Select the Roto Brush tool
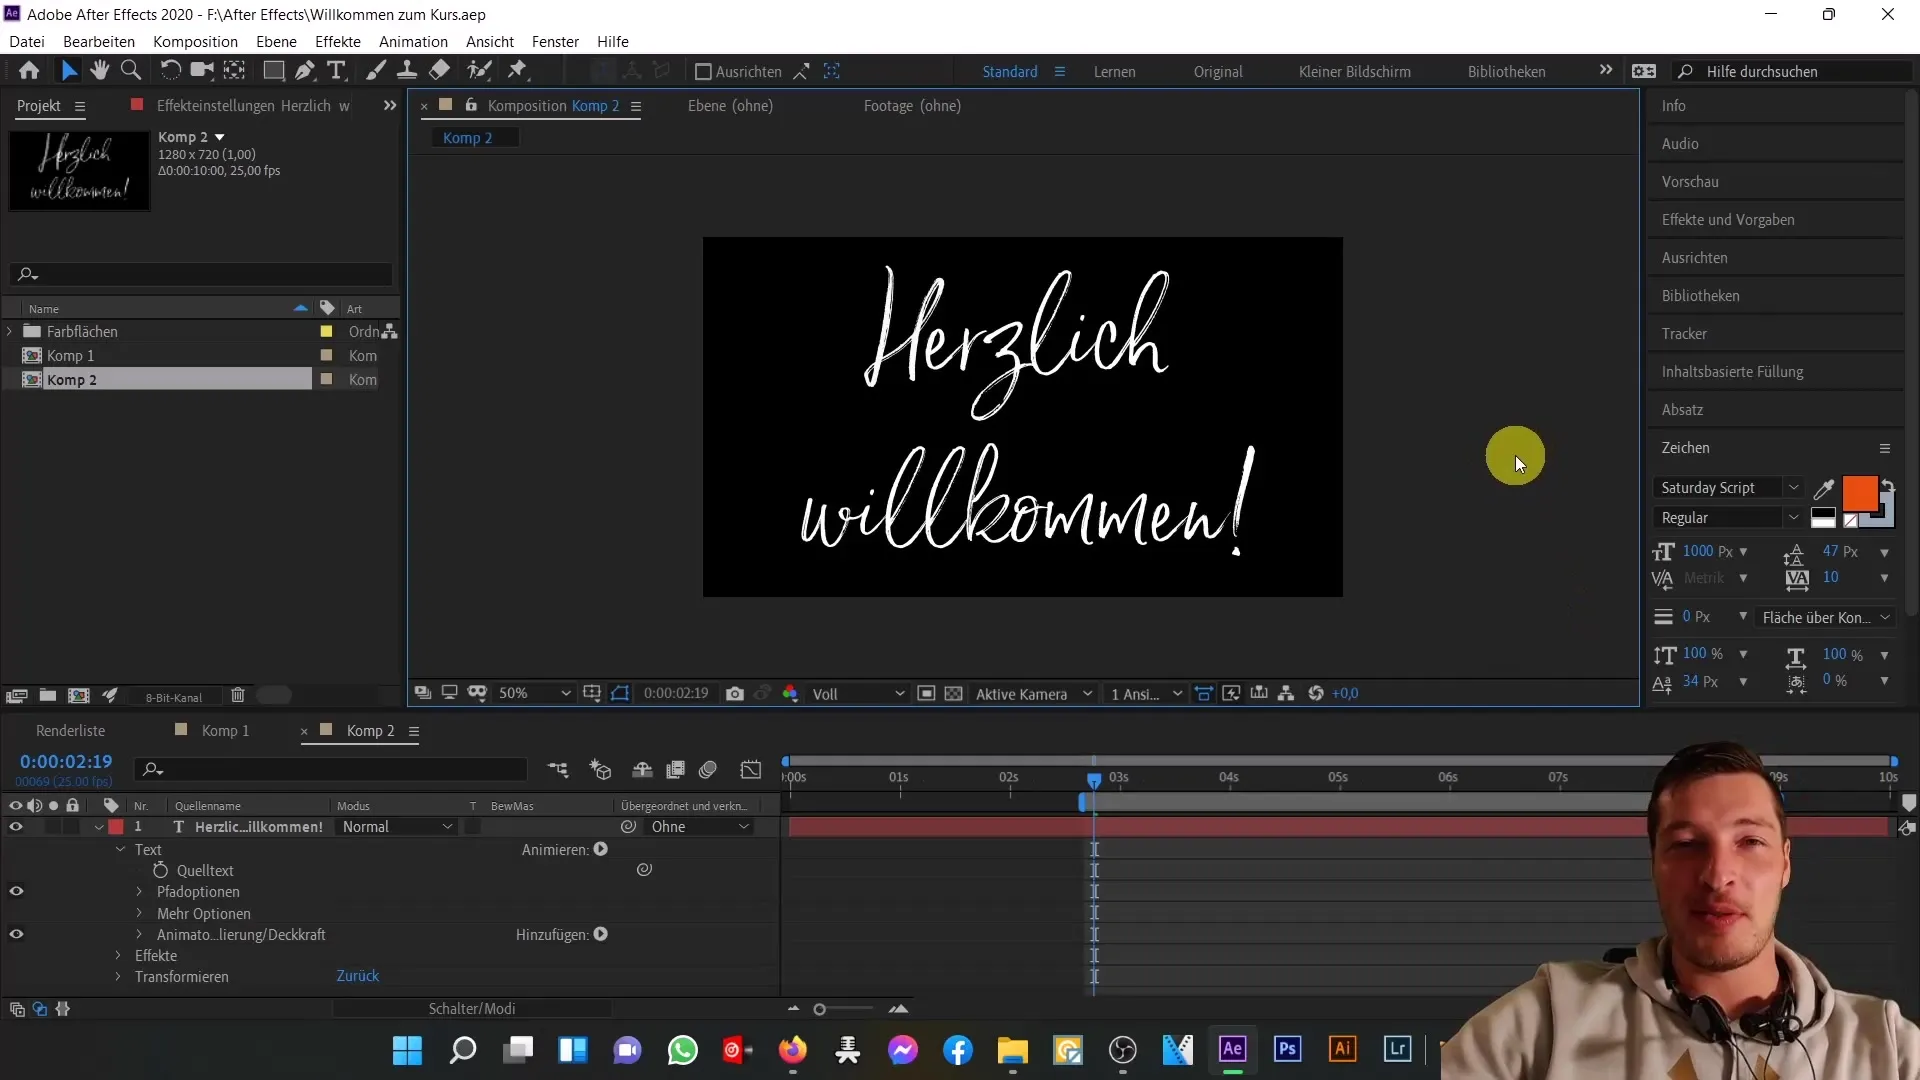Image resolution: width=1920 pixels, height=1080 pixels. click(480, 70)
